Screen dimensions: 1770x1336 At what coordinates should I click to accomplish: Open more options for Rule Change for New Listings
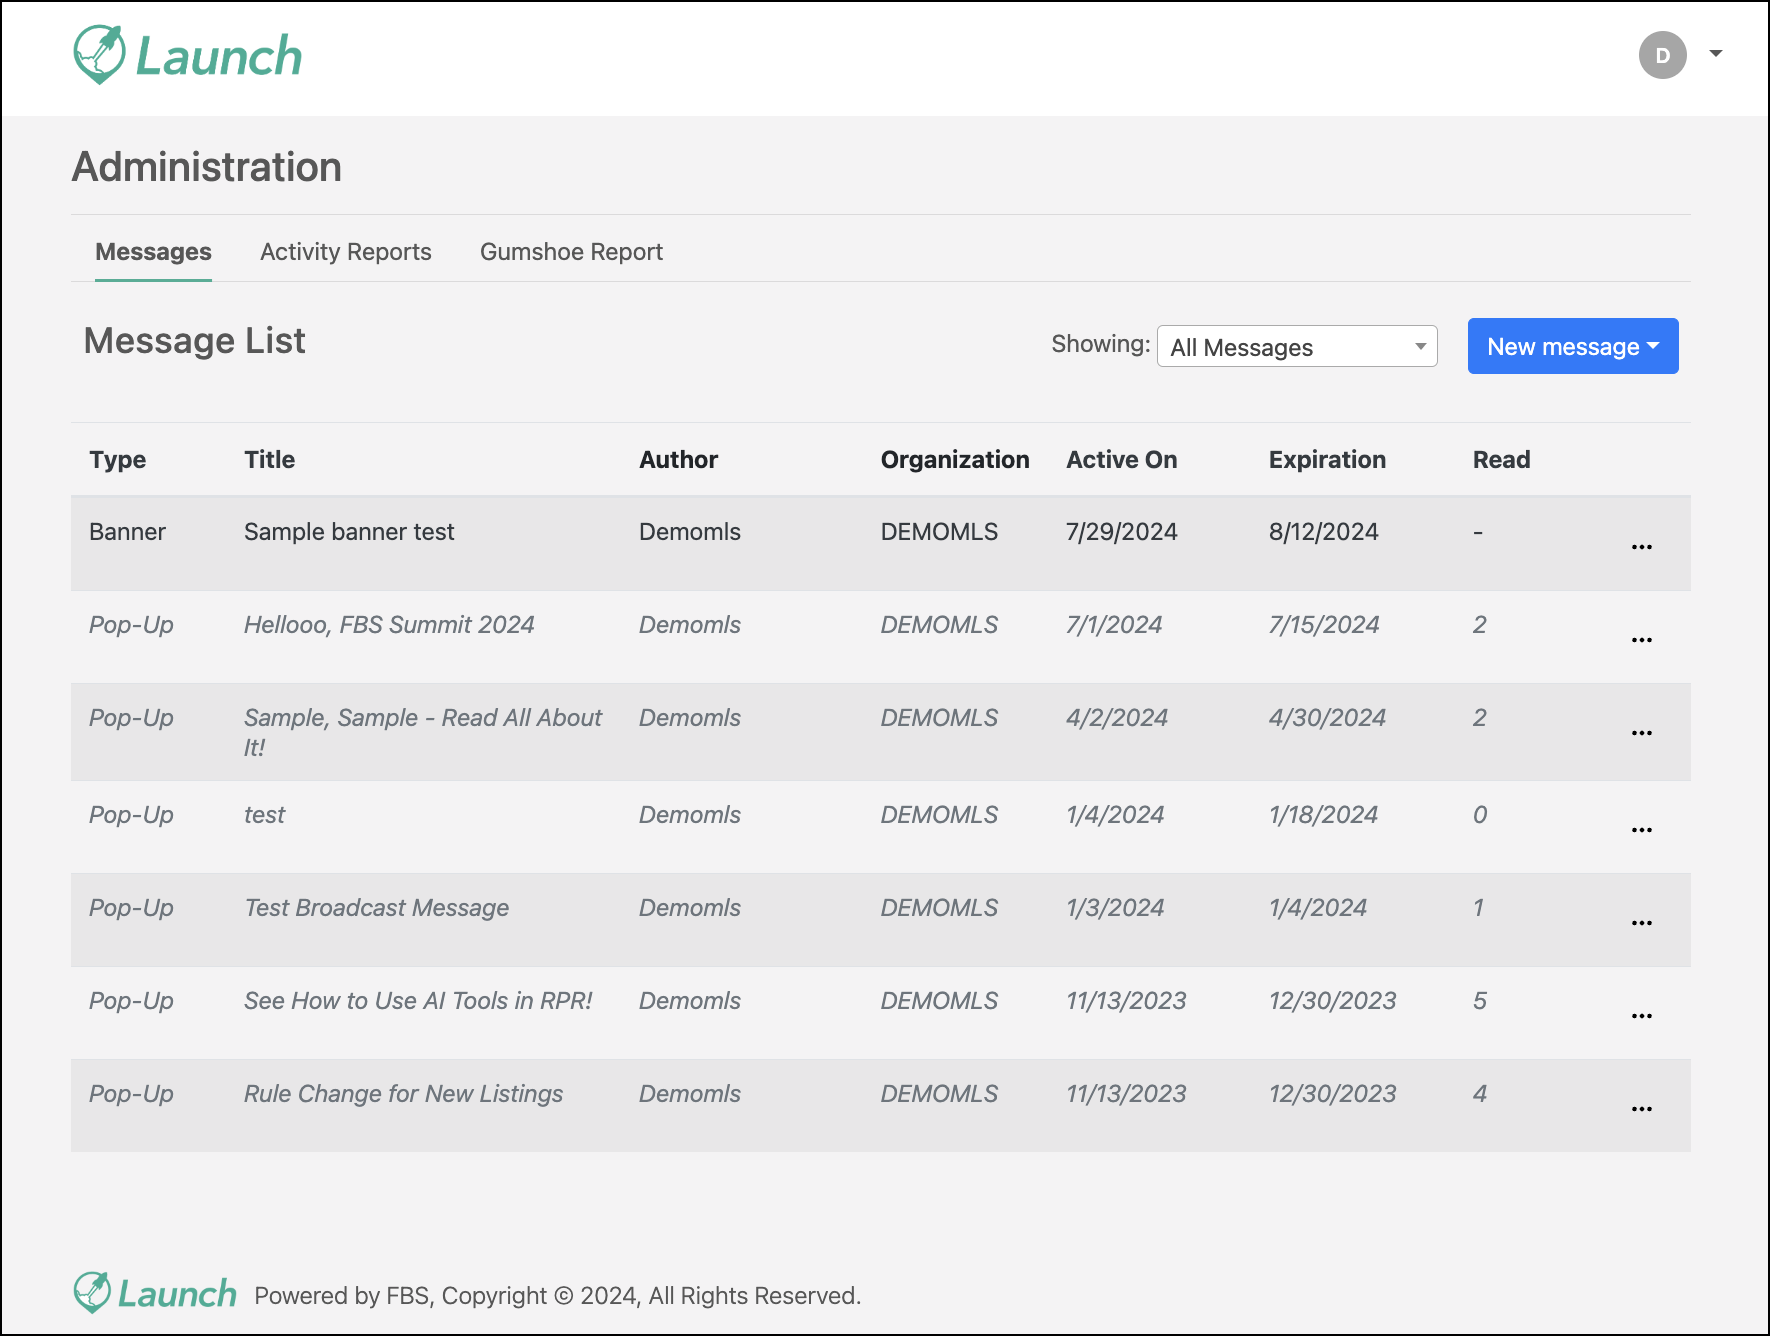[x=1641, y=1109]
